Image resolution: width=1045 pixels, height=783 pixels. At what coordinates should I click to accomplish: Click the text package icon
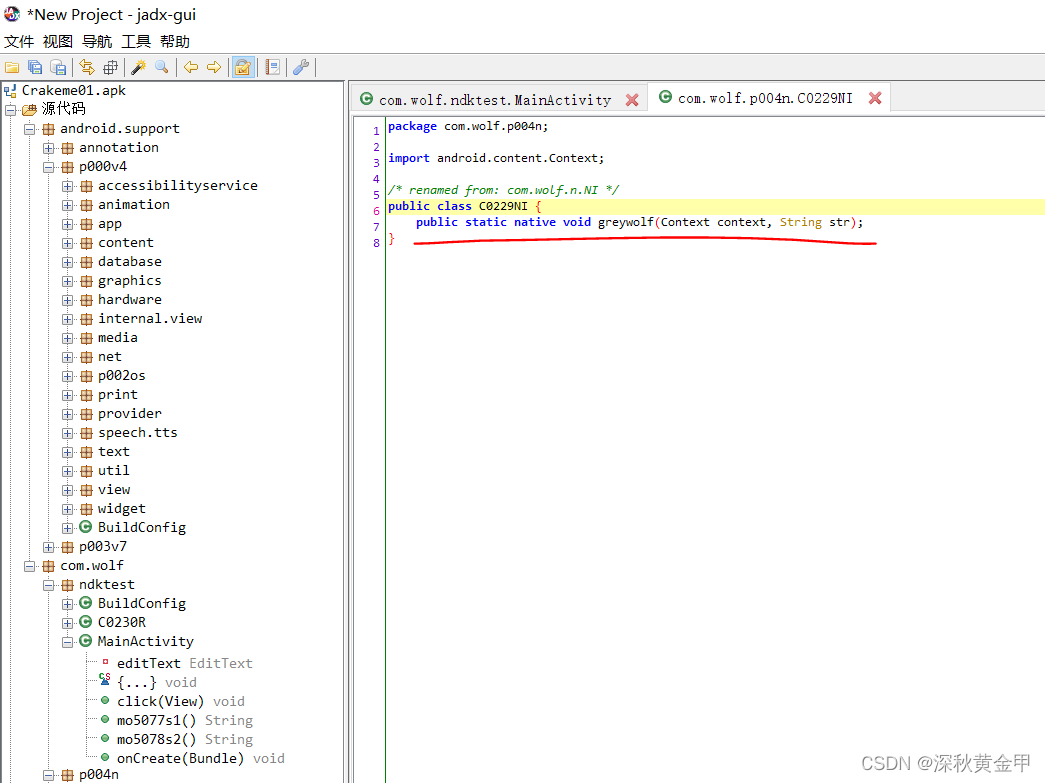pyautogui.click(x=87, y=452)
